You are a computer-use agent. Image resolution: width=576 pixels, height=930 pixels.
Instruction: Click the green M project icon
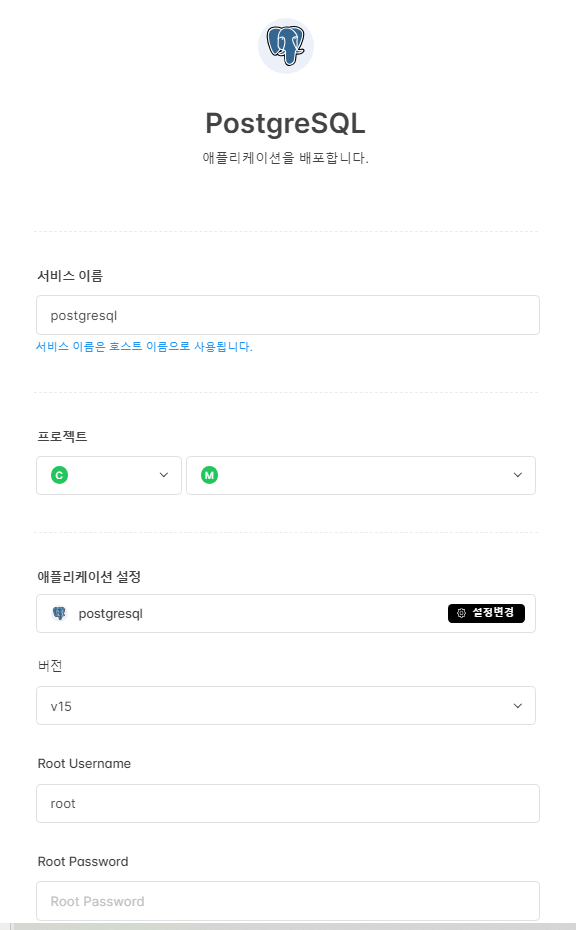(209, 475)
